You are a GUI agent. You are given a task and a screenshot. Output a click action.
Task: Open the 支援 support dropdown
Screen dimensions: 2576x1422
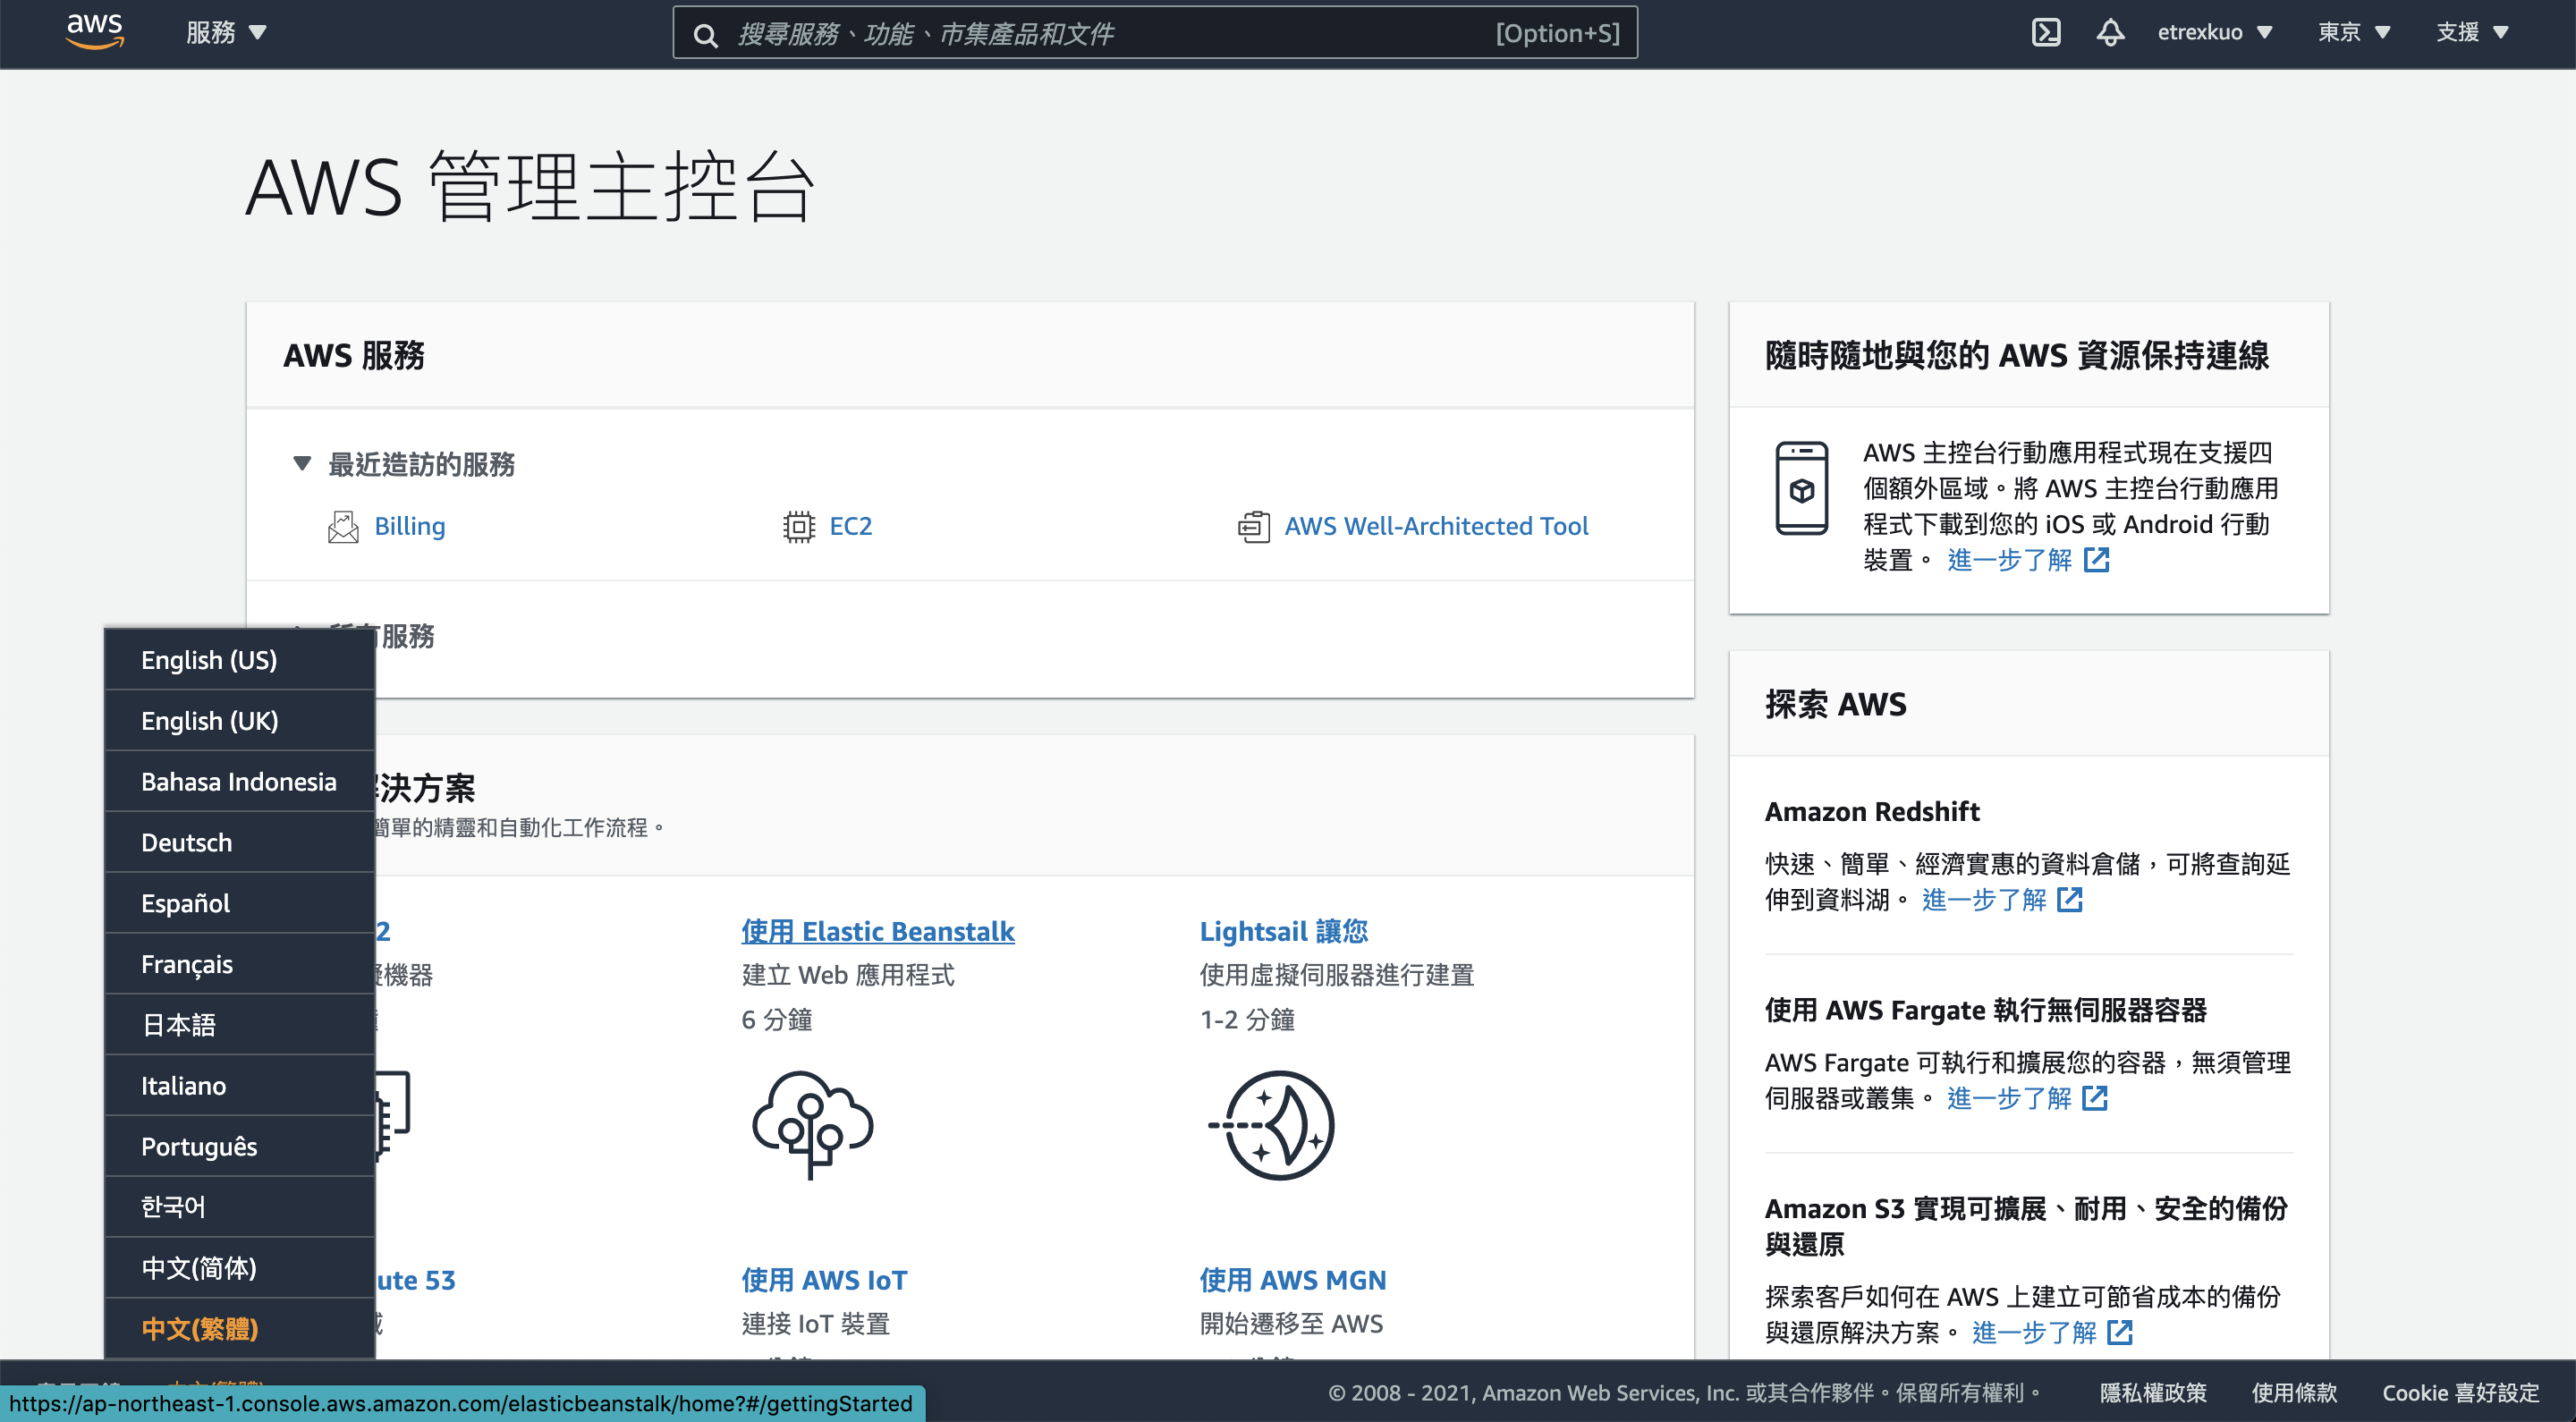pos(2472,32)
